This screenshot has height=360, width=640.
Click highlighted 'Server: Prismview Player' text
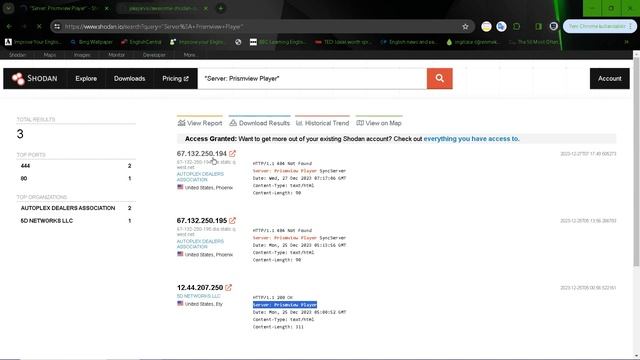click(285, 304)
